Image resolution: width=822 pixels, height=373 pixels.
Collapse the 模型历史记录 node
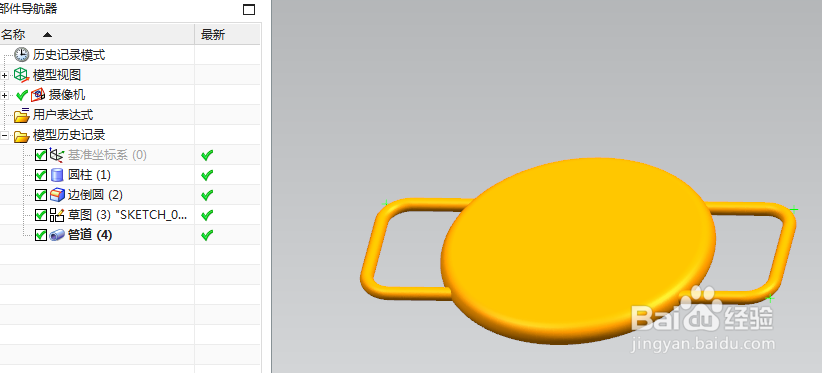[5, 136]
